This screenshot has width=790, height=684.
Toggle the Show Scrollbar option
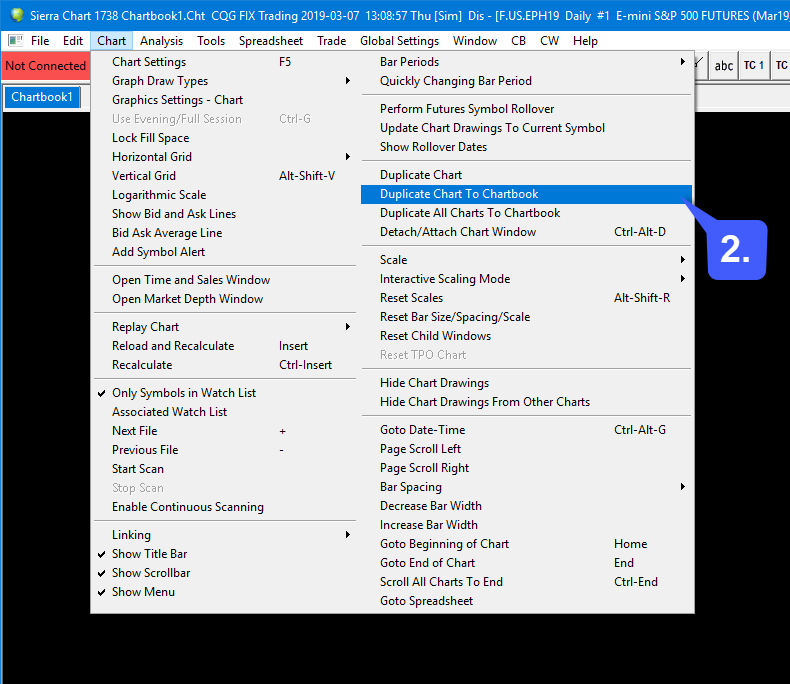click(x=225, y=573)
